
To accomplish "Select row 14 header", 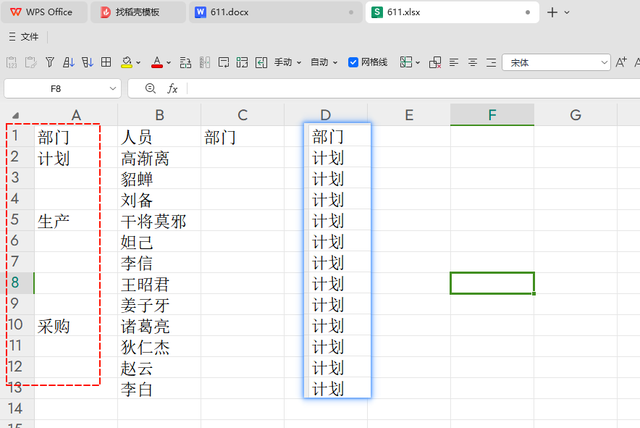I will pyautogui.click(x=15, y=409).
